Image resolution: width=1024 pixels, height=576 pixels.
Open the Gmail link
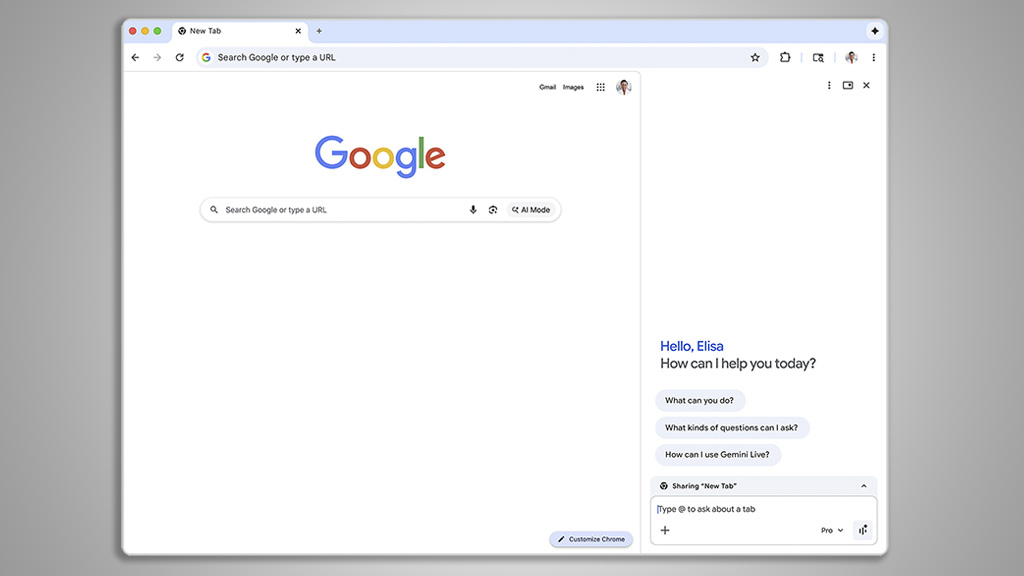[547, 87]
